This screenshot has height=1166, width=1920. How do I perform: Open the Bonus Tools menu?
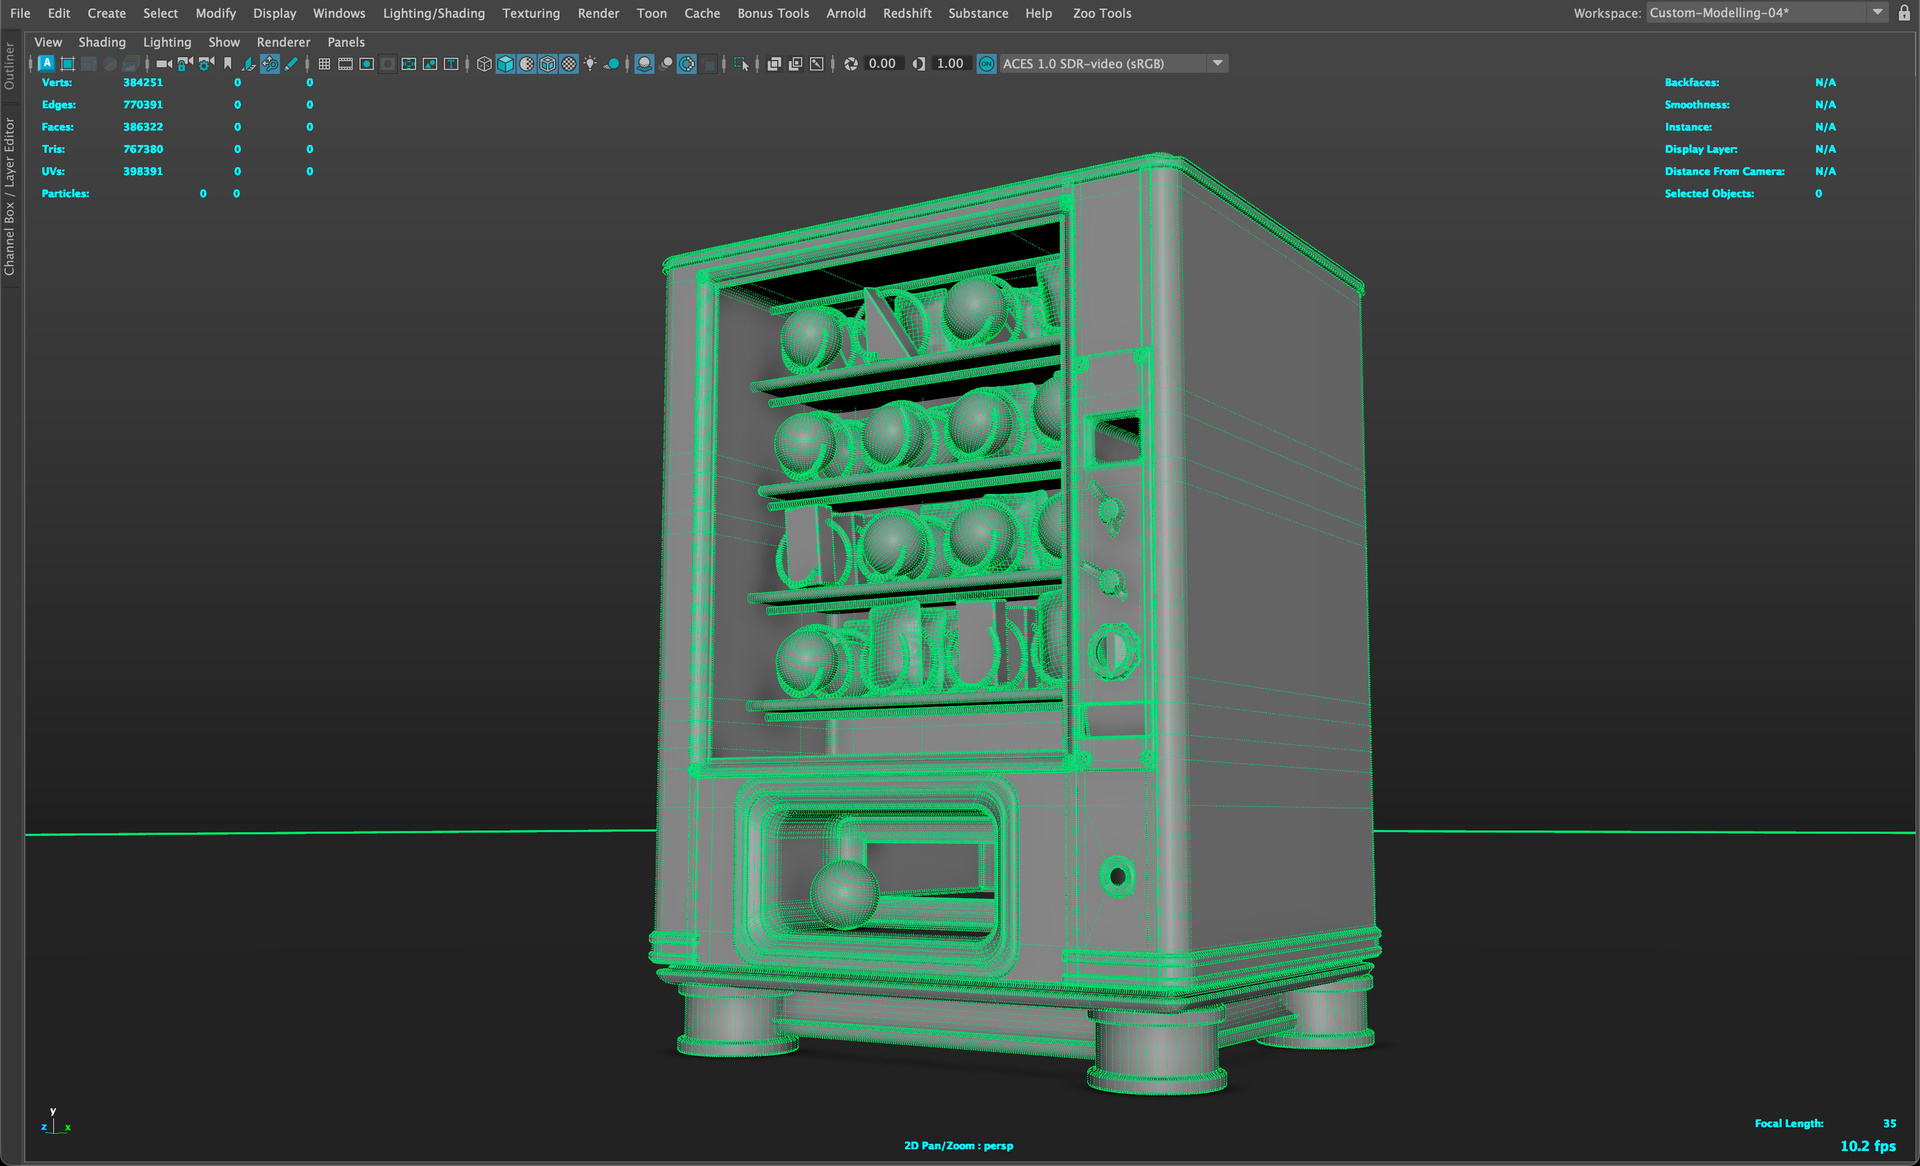[773, 13]
